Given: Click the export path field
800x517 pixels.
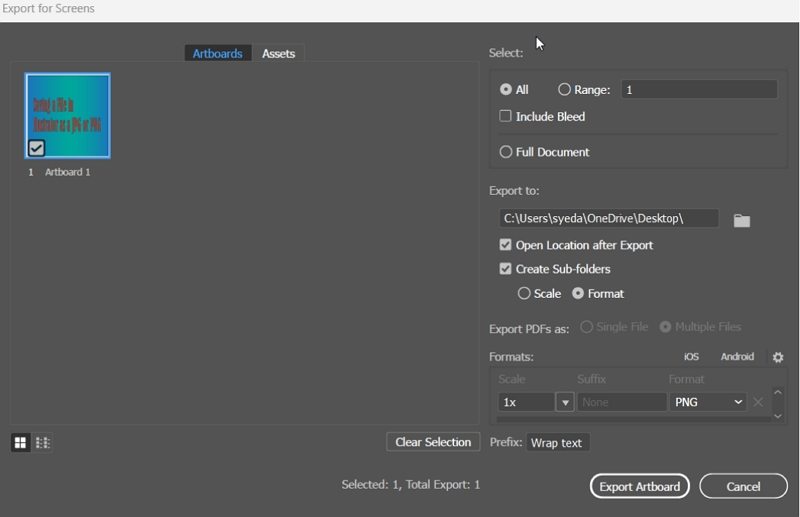Looking at the screenshot, I should (x=609, y=218).
